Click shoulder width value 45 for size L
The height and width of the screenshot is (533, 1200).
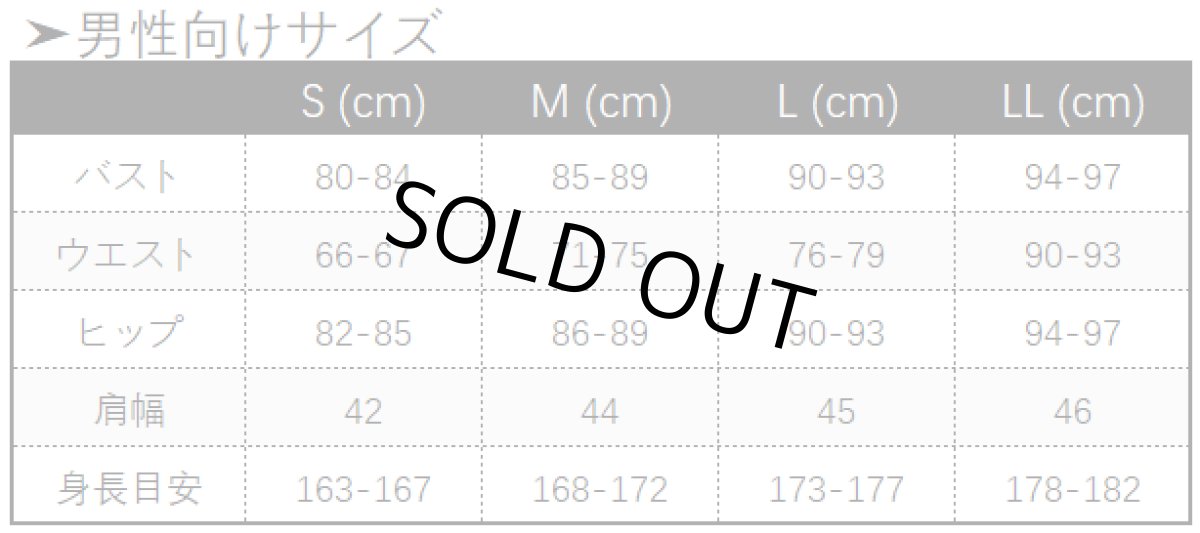click(836, 411)
